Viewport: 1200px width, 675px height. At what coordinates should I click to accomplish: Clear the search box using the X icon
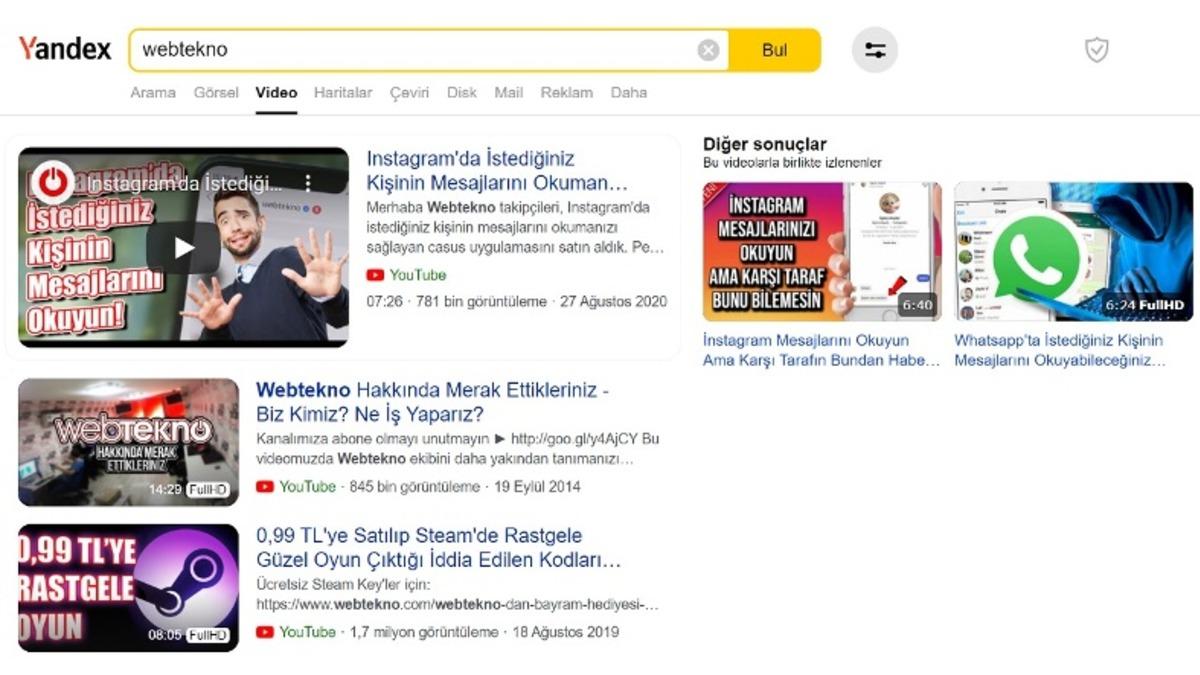pyautogui.click(x=707, y=49)
